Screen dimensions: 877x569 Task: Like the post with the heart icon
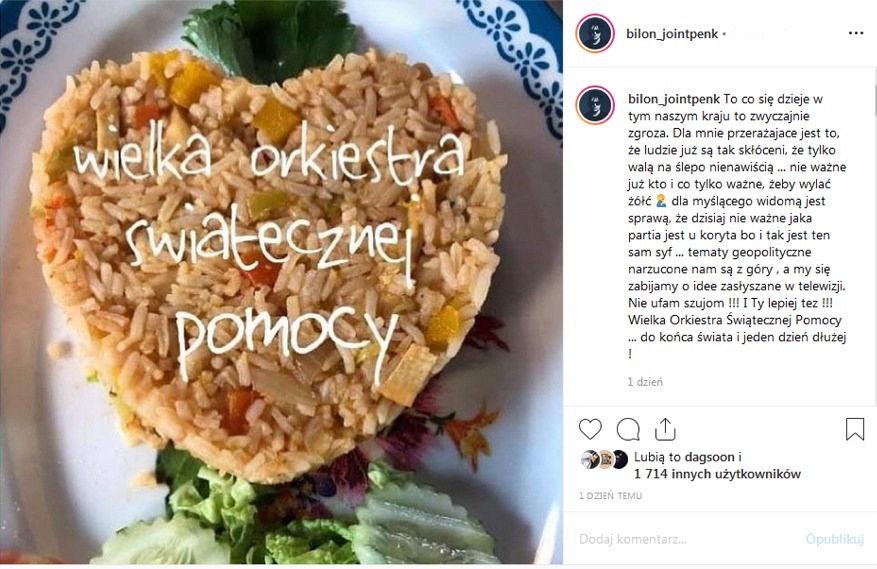tap(590, 429)
